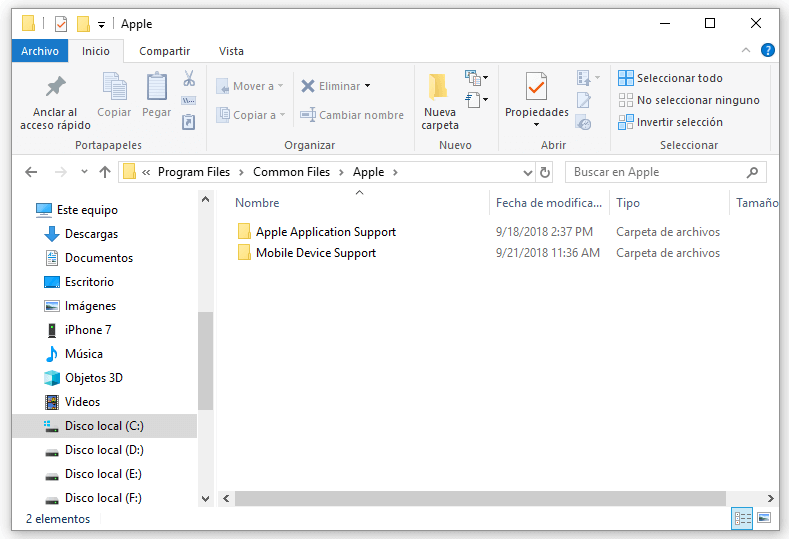The image size is (789, 539).
Task: Click Invertir selección
Action: click(670, 122)
